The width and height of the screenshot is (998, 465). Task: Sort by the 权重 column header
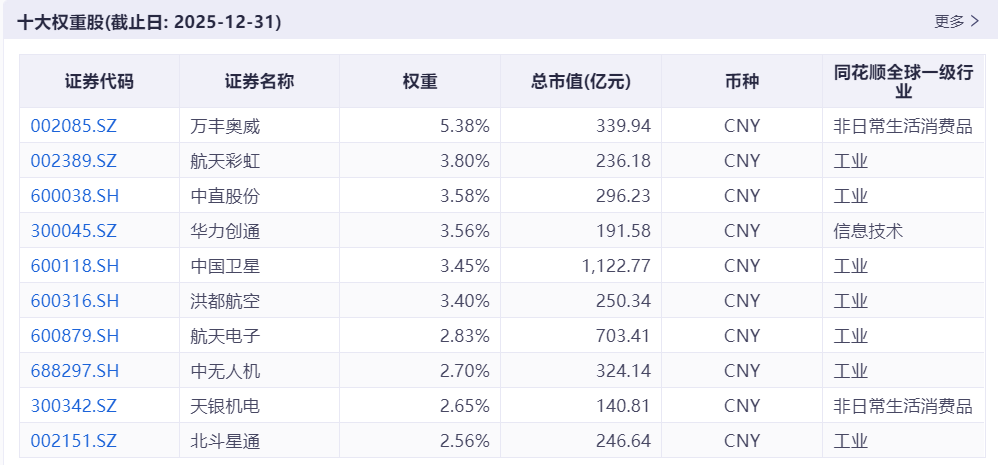(x=420, y=82)
